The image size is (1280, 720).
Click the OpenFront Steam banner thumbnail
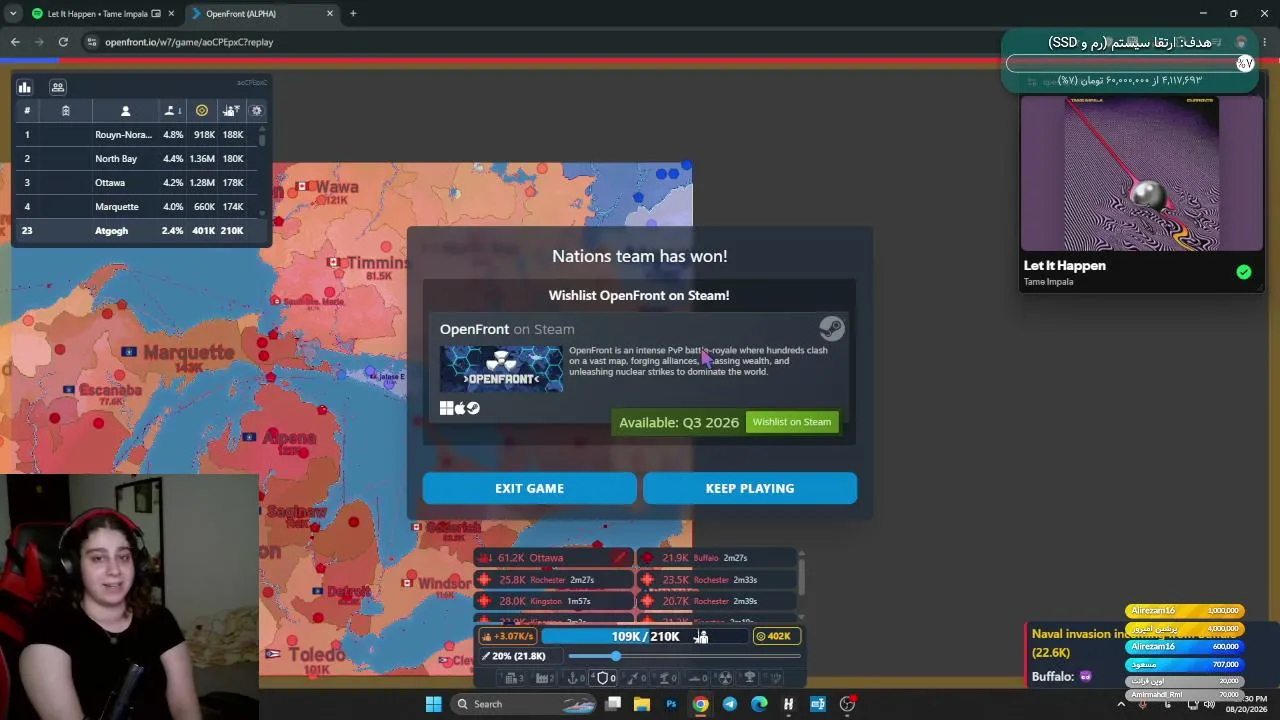pyautogui.click(x=501, y=369)
